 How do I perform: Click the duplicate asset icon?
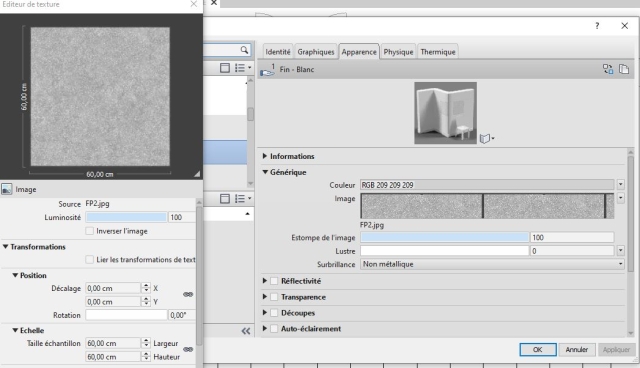coord(624,69)
